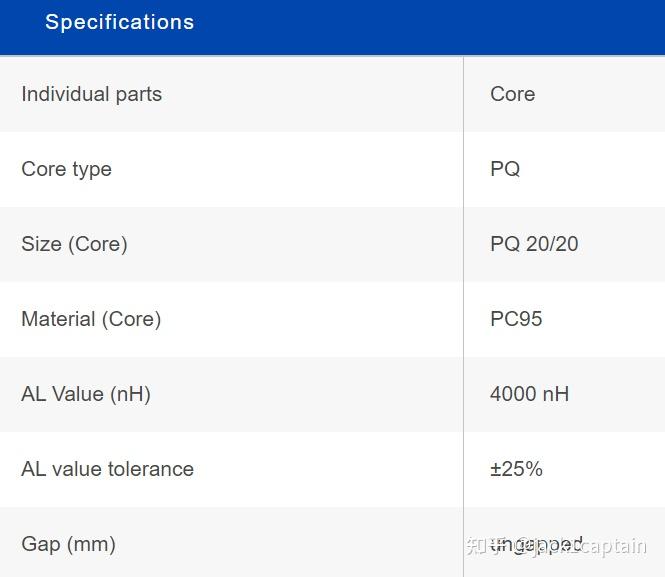
Task: Select the "Core type" row label
Action: coord(66,169)
